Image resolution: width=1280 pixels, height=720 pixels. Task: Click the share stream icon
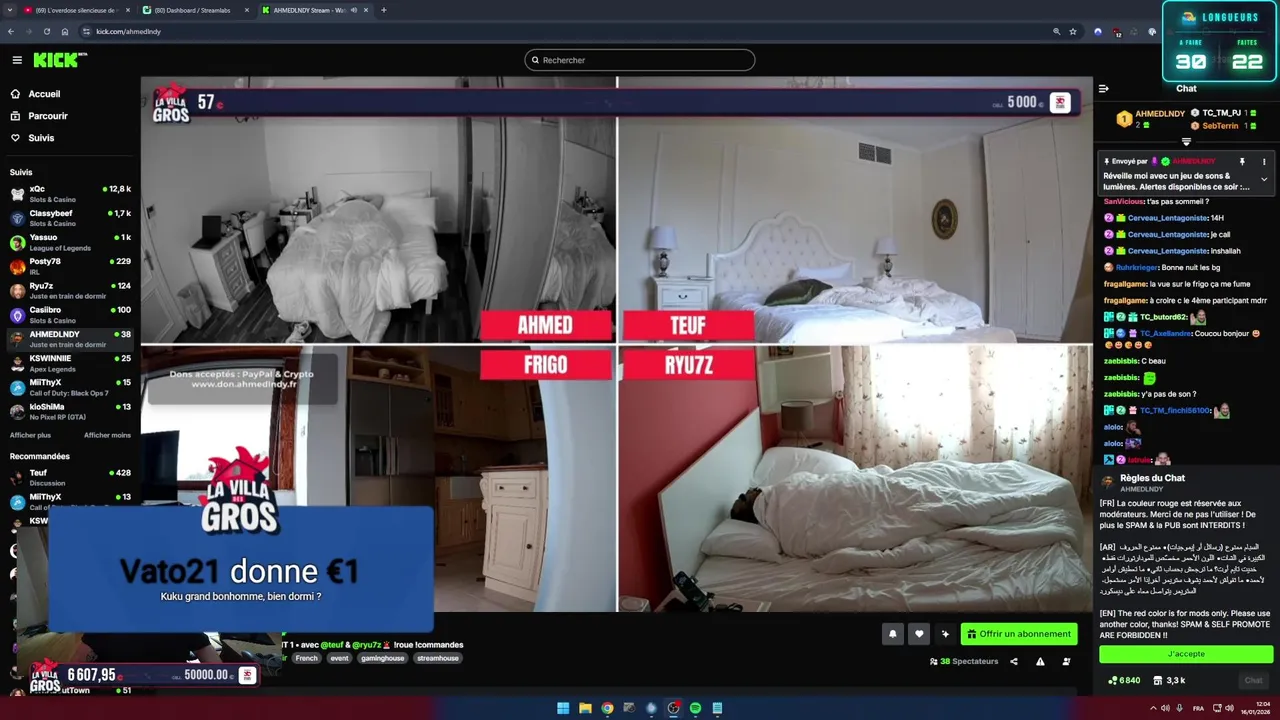tap(1014, 661)
